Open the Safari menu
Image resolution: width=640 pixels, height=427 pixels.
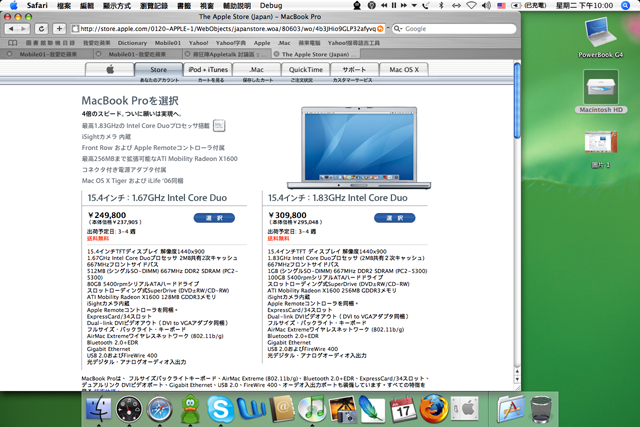[37, 5]
